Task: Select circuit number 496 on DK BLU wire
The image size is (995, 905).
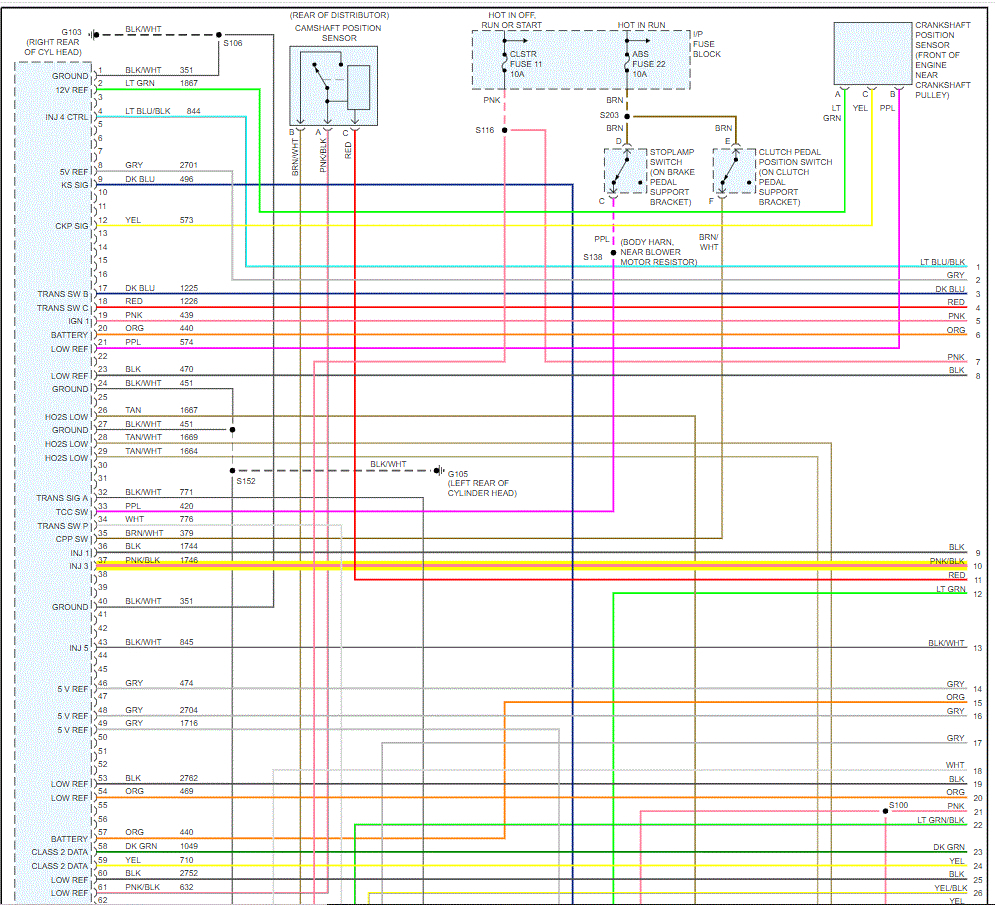Action: [x=186, y=179]
